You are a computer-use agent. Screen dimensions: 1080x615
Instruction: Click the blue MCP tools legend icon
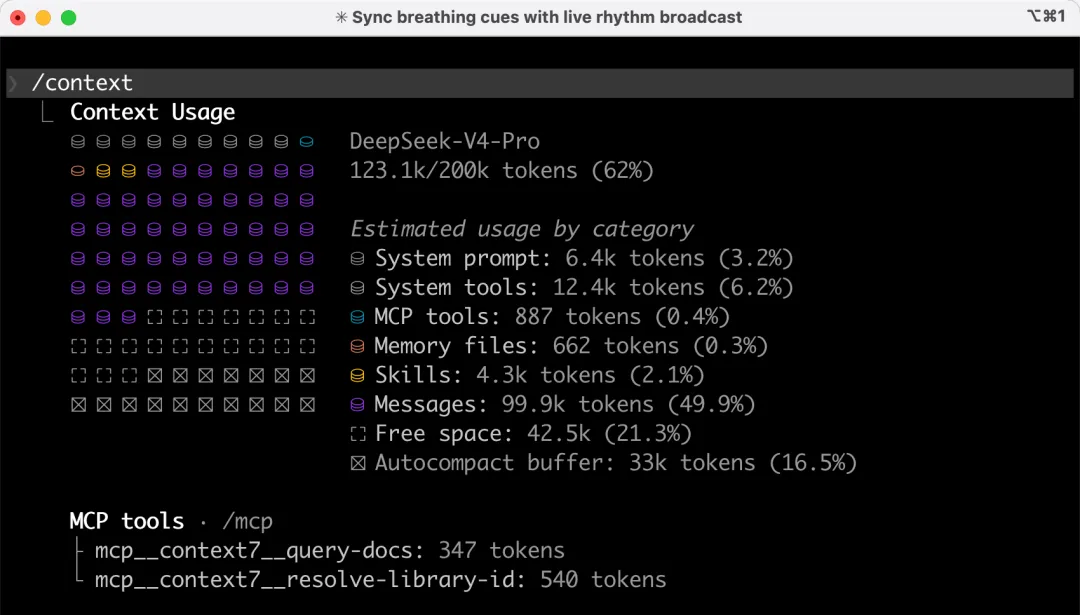coord(357,317)
